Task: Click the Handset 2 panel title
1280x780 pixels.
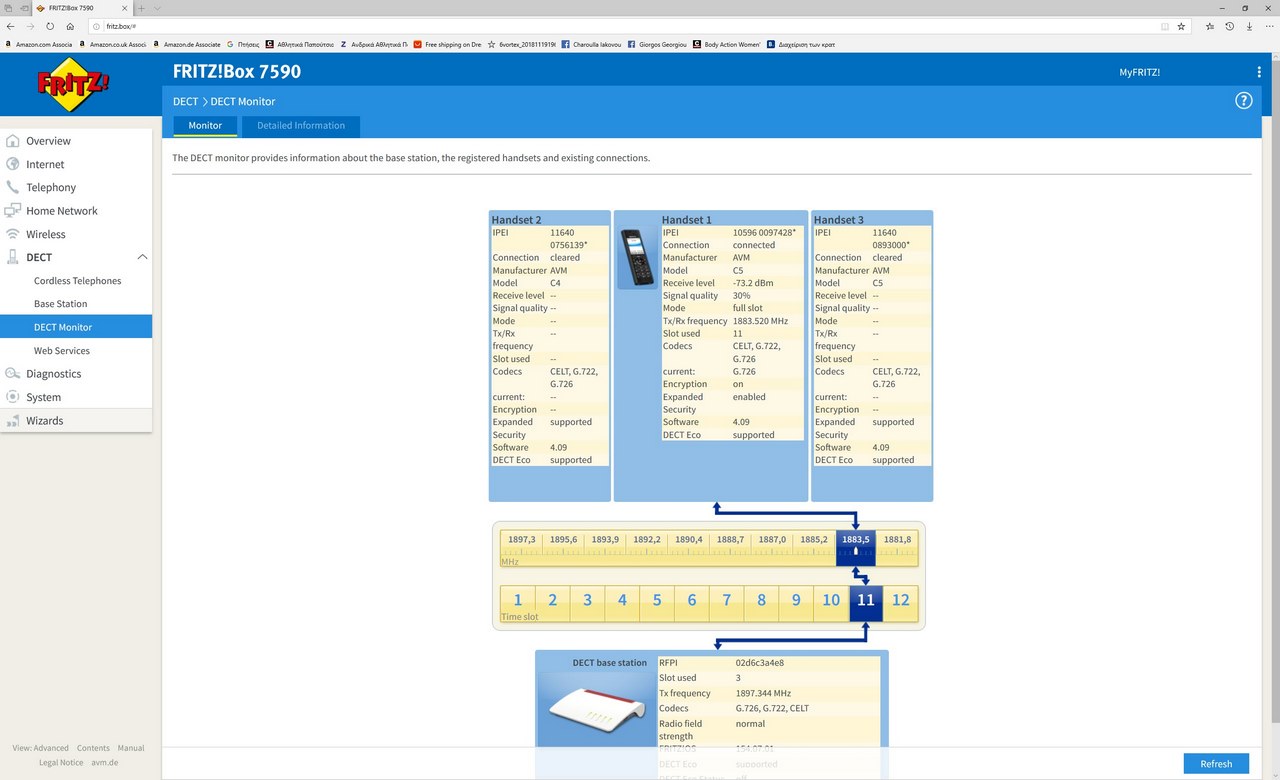Action: pyautogui.click(x=516, y=220)
